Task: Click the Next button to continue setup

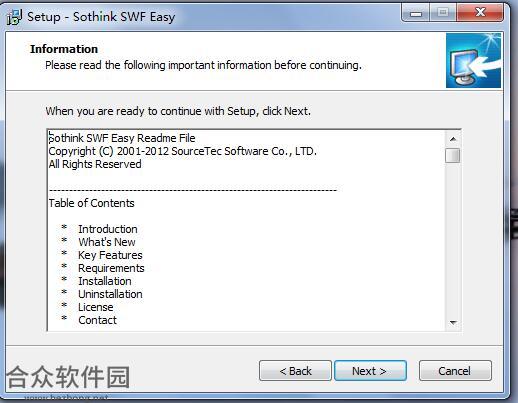Action: 370,370
